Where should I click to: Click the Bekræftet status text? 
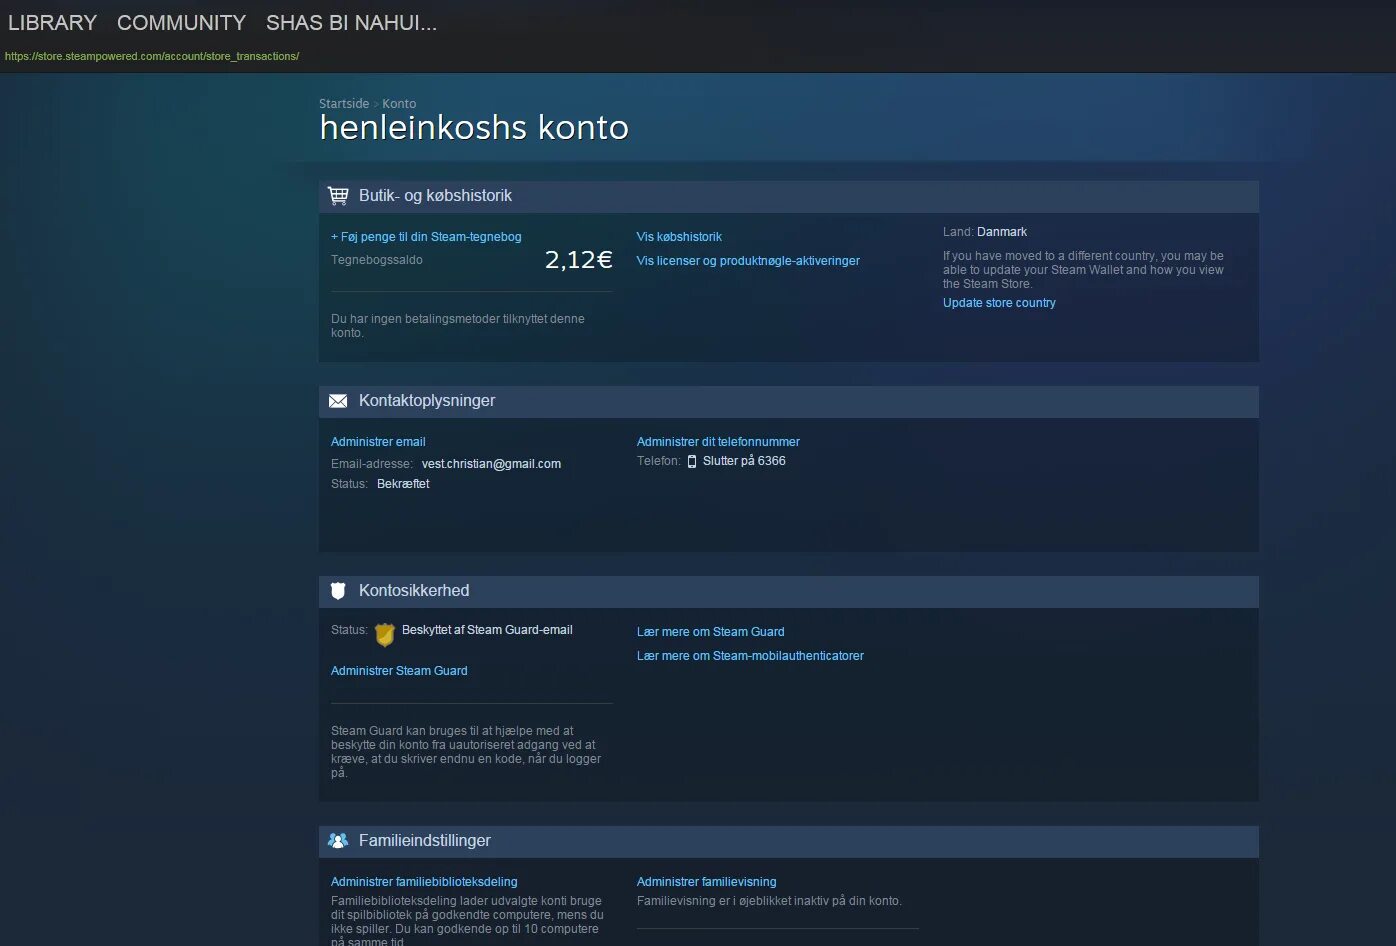coord(403,484)
